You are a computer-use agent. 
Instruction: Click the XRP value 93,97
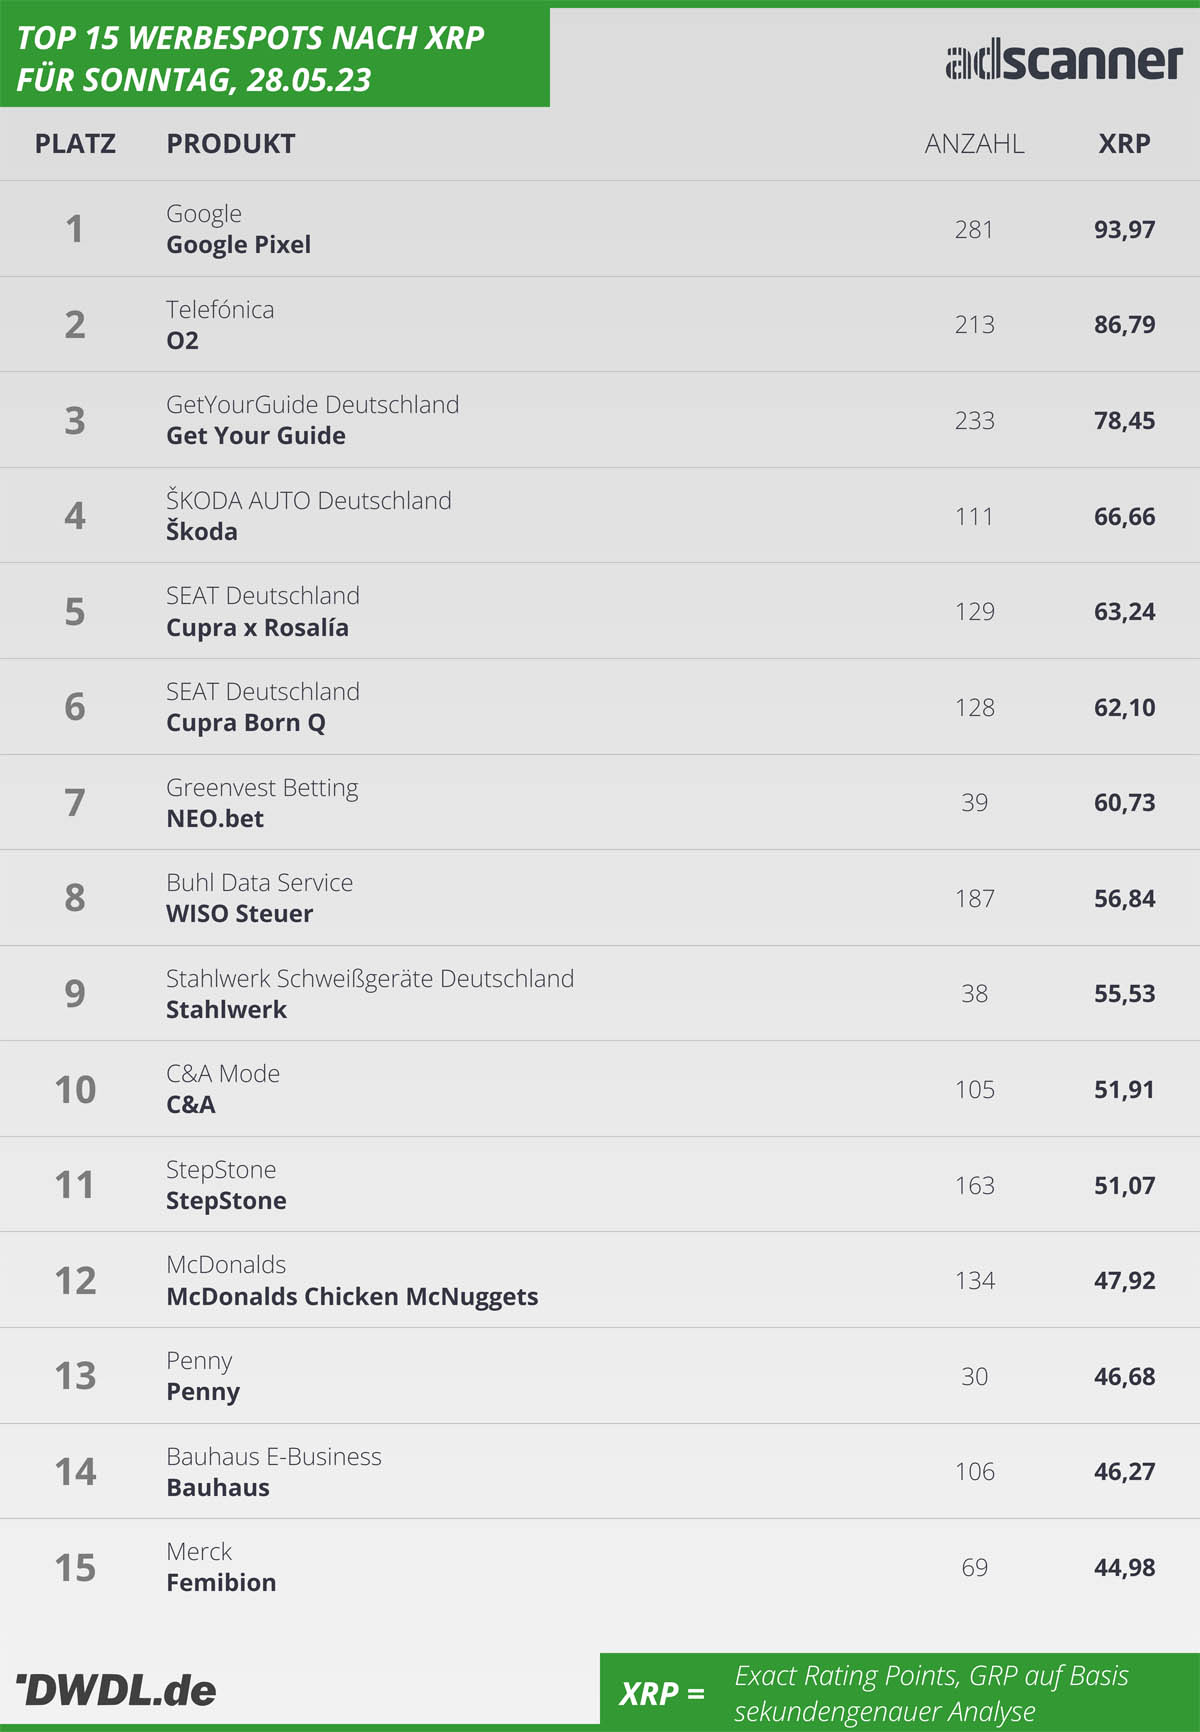pyautogui.click(x=1124, y=230)
